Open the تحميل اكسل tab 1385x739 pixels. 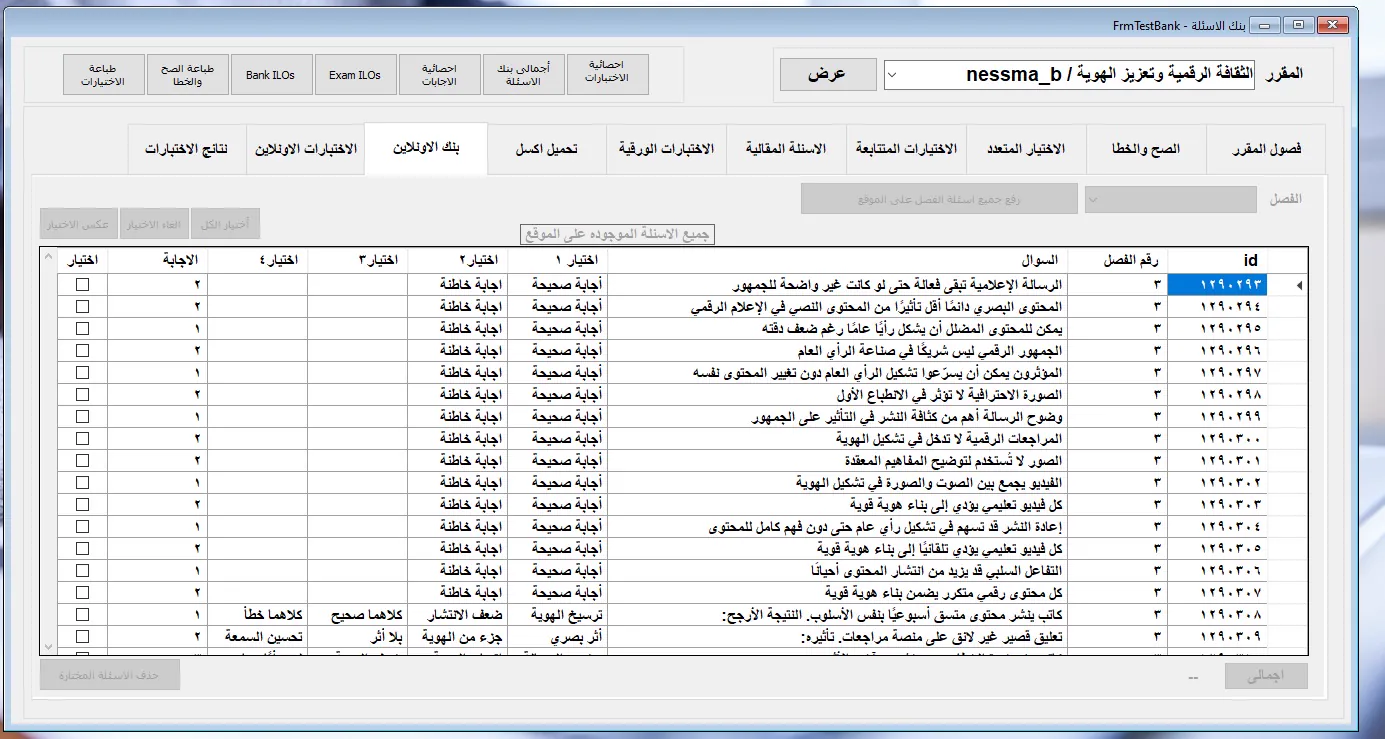546,149
